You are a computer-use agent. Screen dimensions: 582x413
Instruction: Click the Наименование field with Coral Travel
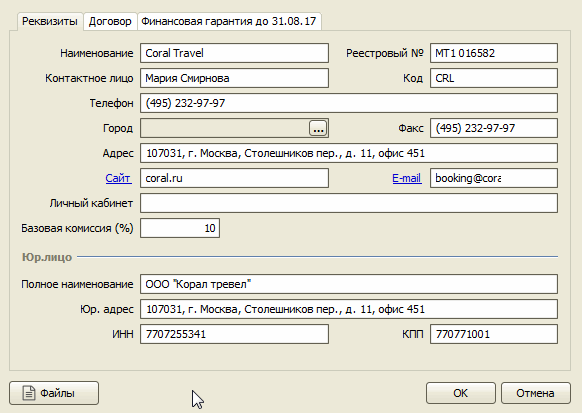(234, 53)
